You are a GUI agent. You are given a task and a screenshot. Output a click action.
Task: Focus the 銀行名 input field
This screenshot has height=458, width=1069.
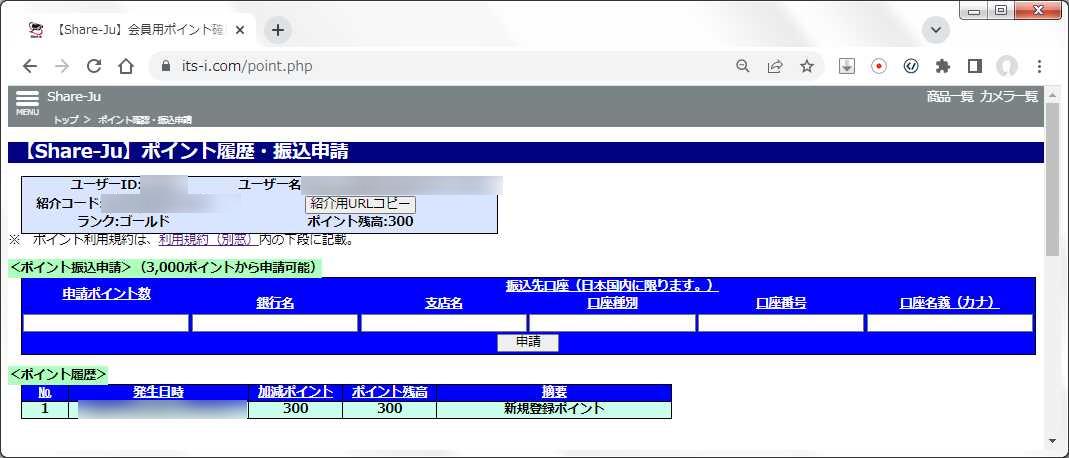click(x=275, y=323)
